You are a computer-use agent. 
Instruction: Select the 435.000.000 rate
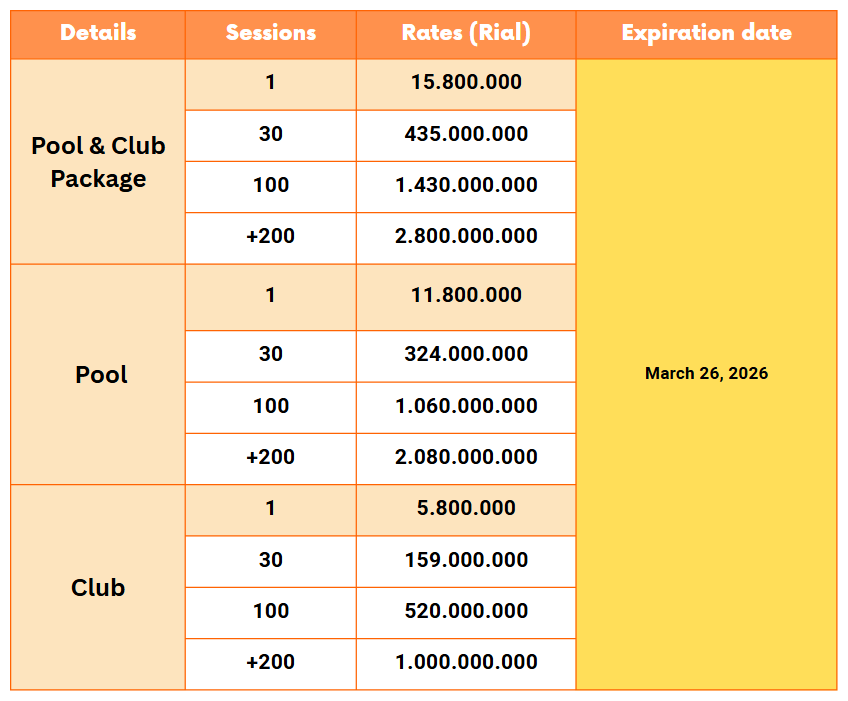466,134
